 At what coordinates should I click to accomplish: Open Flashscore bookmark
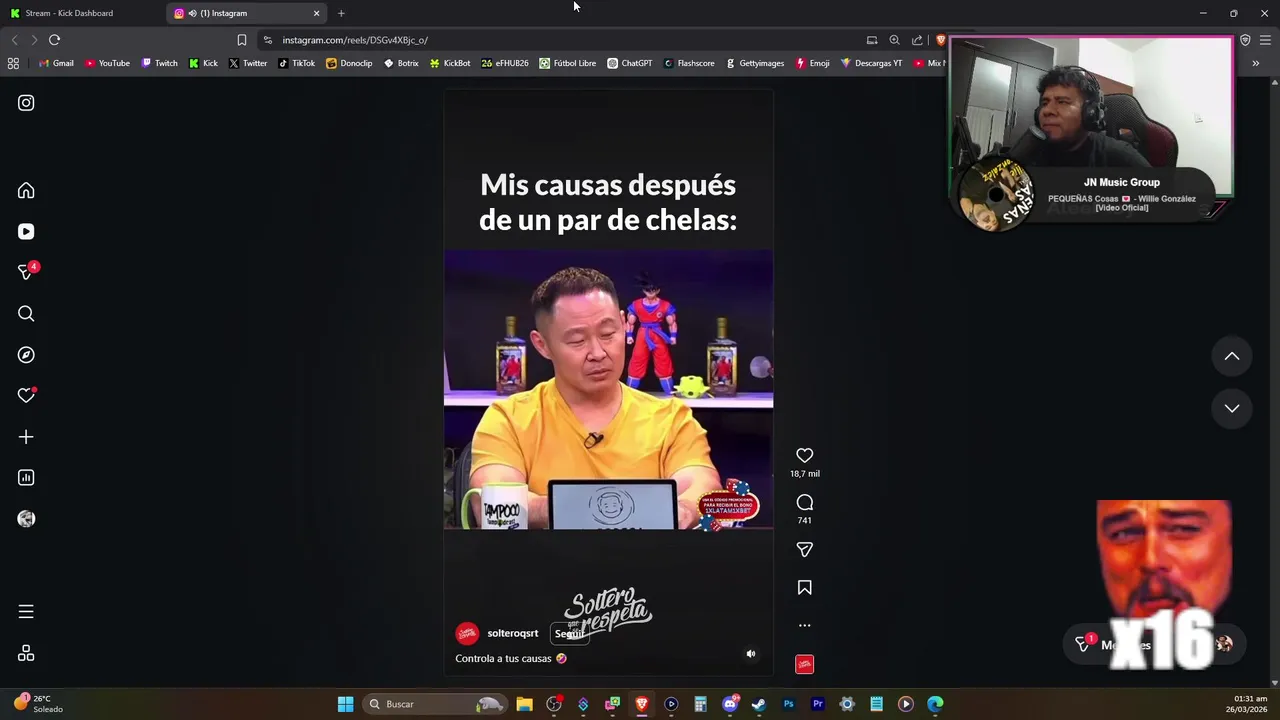(688, 63)
